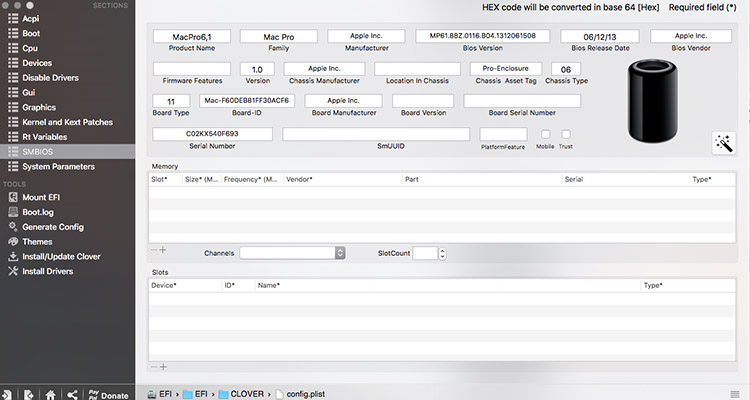Click the magic wand SMBIOS generator

point(724,143)
